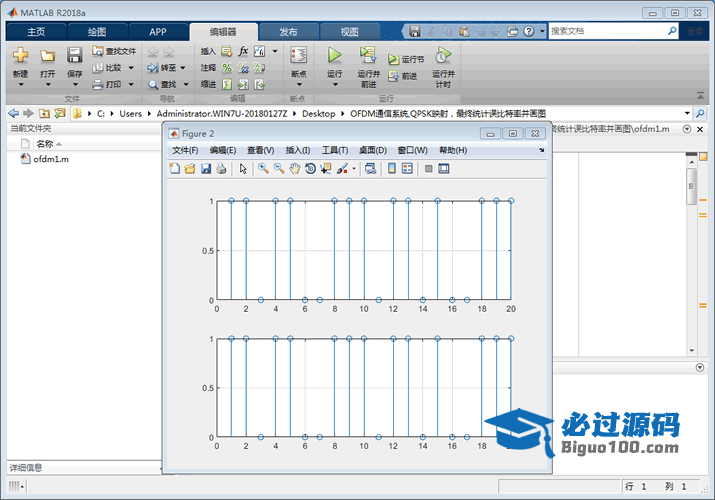Click the browse for folder icon
The width and height of the screenshot is (715, 500).
click(60, 113)
